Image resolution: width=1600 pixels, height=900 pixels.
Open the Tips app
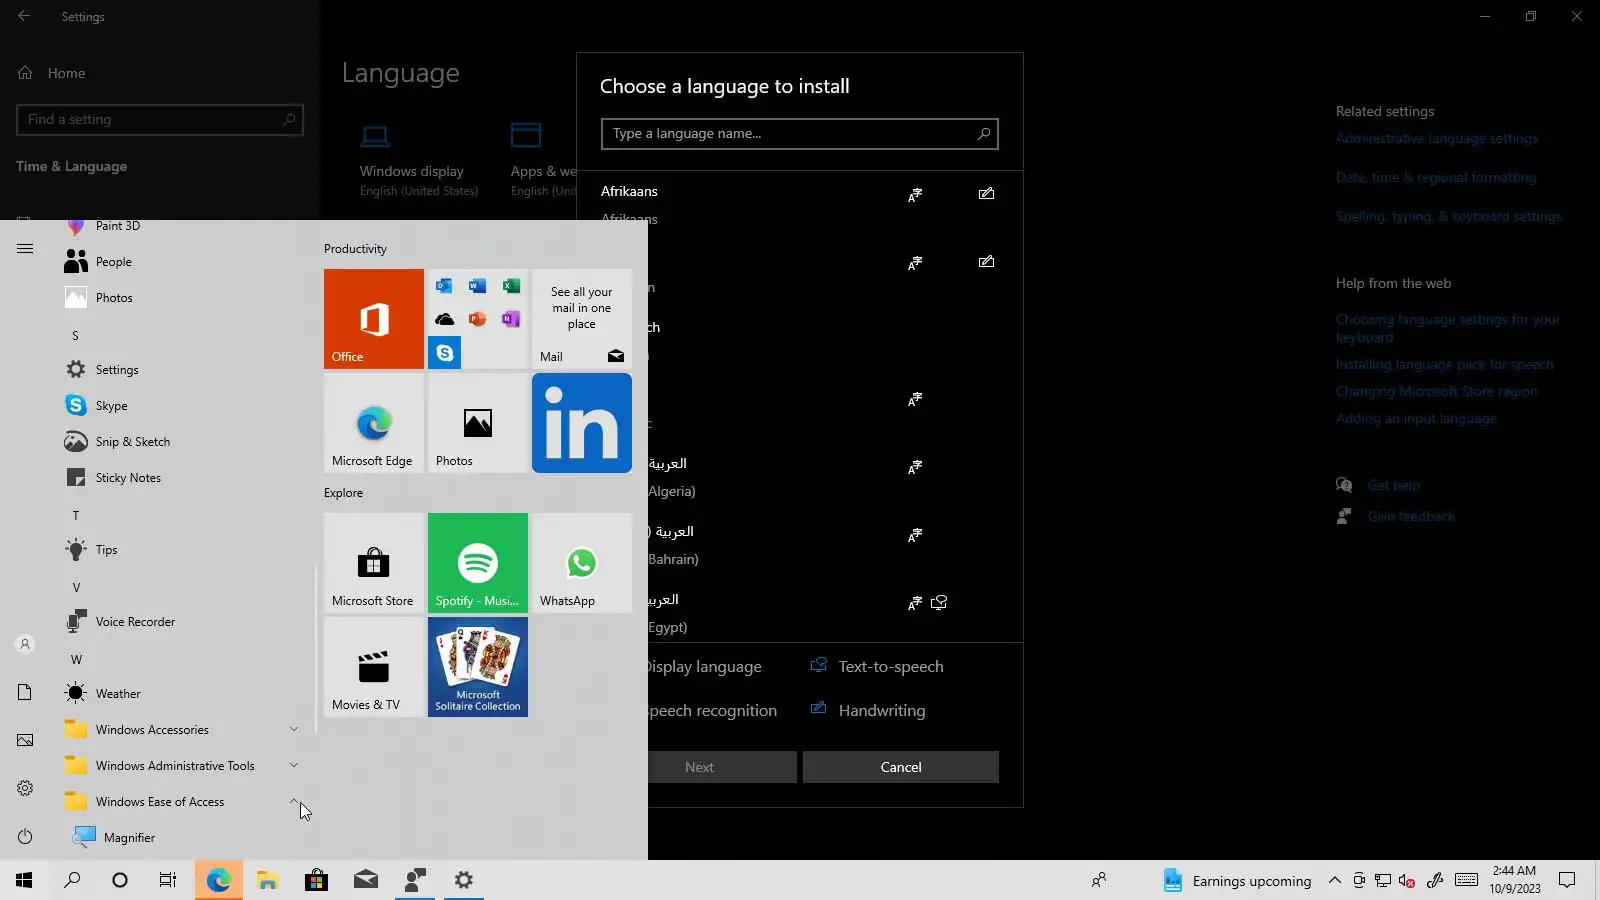pyautogui.click(x=180, y=550)
